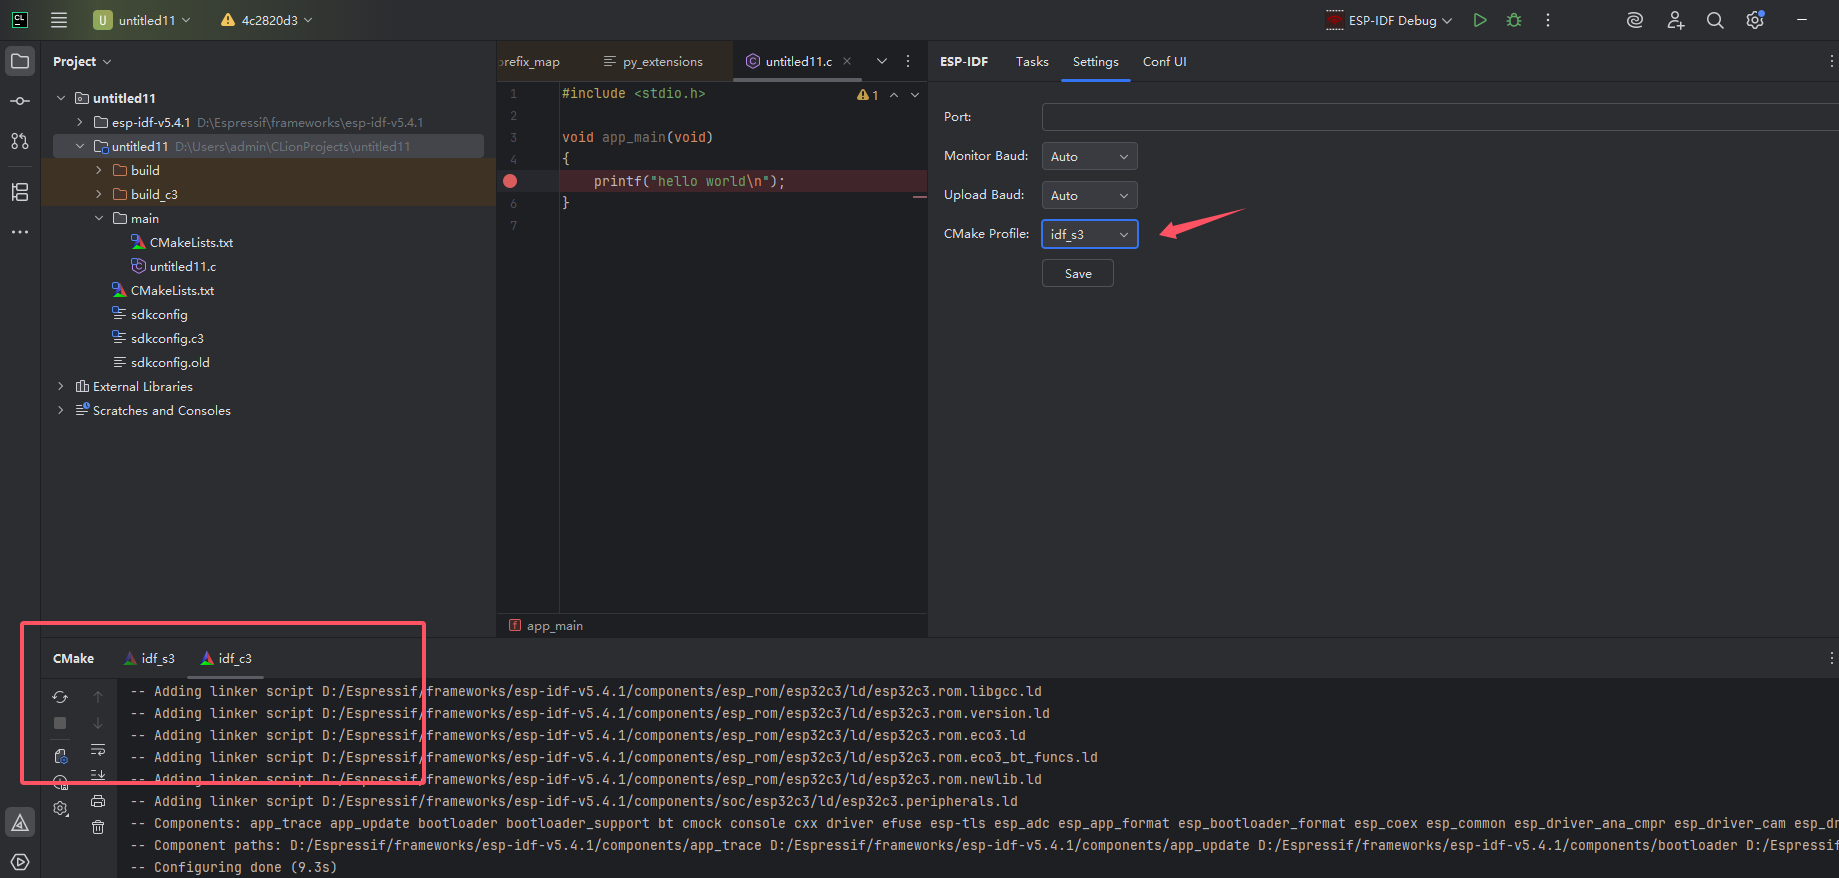This screenshot has width=1839, height=878.
Task: Stop the CMake reload
Action: (60, 723)
